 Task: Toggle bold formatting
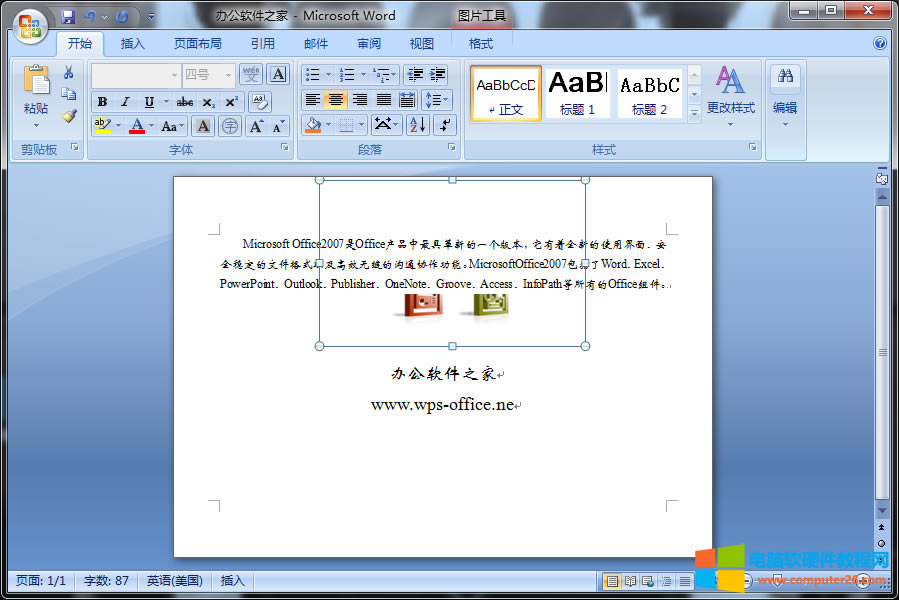click(103, 101)
